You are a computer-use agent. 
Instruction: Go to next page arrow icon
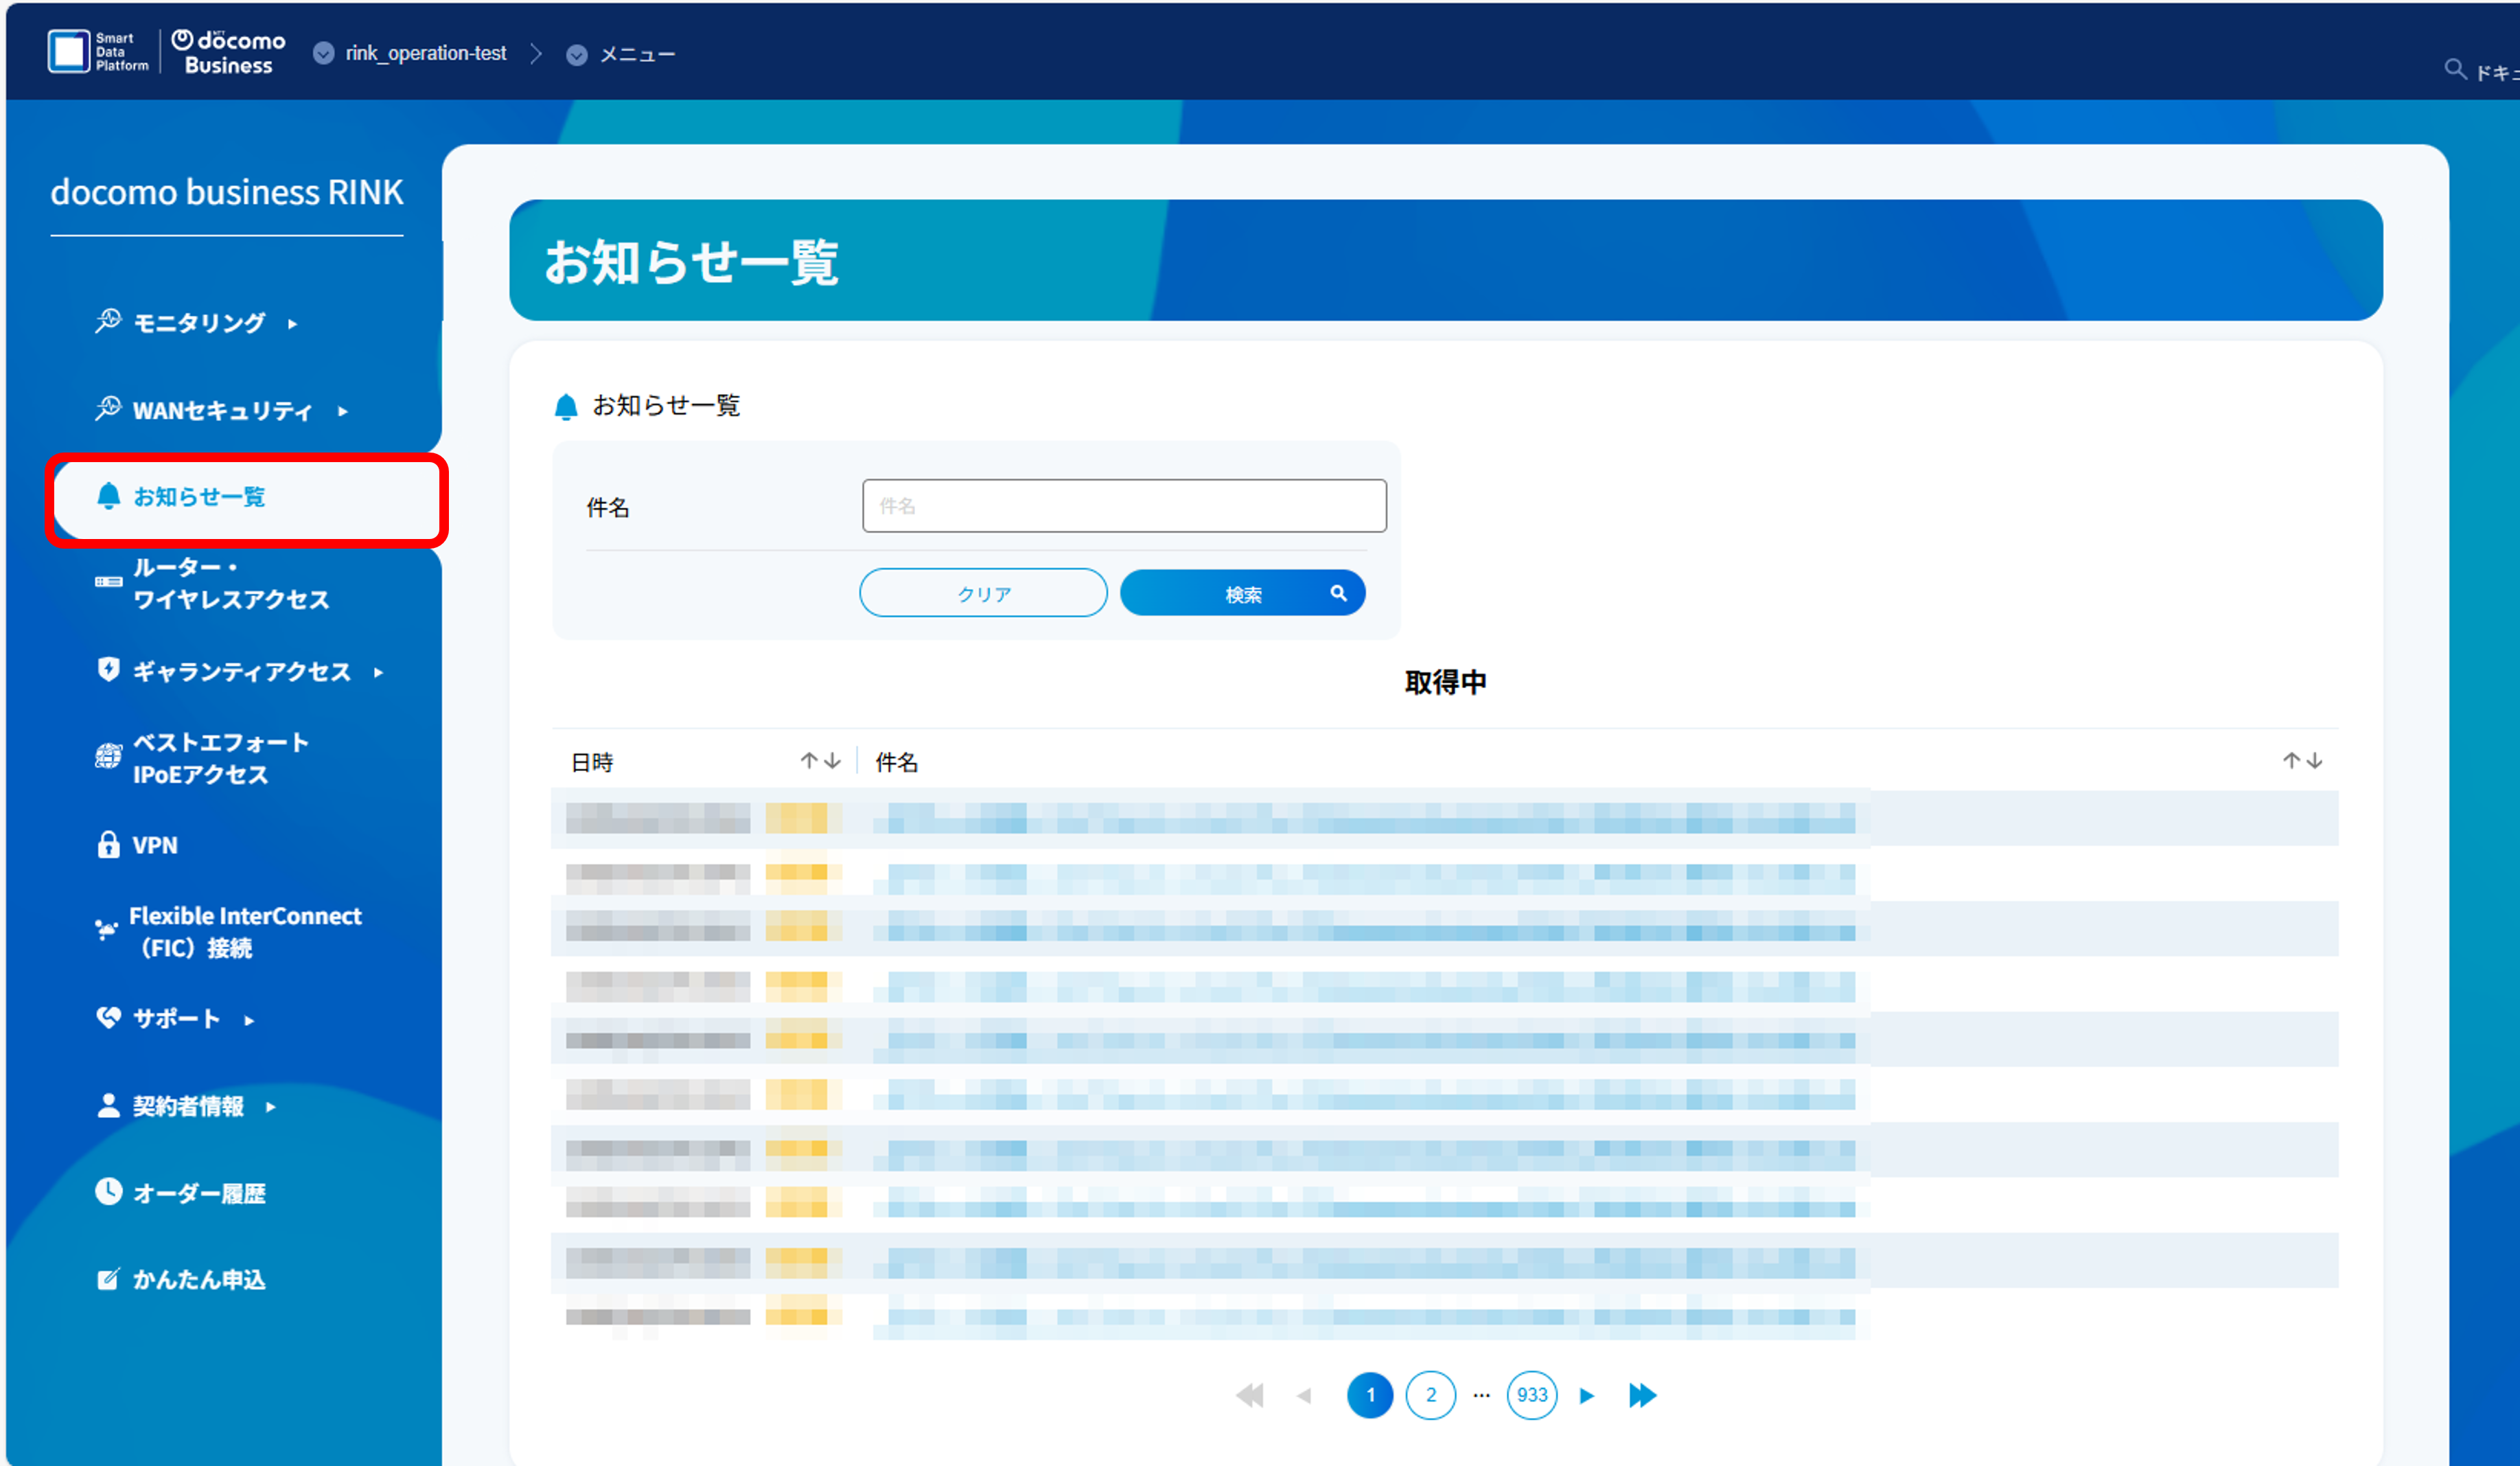point(1586,1395)
